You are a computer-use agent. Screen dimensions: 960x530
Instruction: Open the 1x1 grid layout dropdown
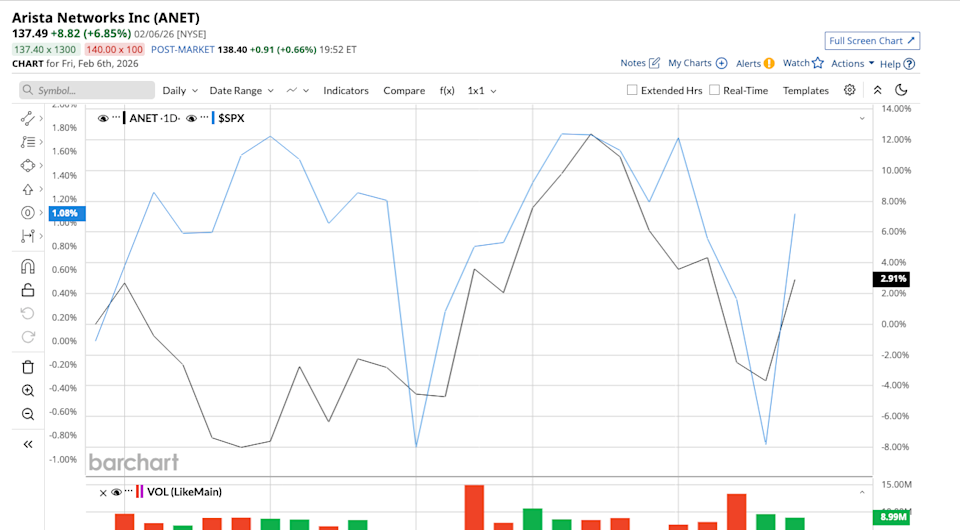pos(482,91)
